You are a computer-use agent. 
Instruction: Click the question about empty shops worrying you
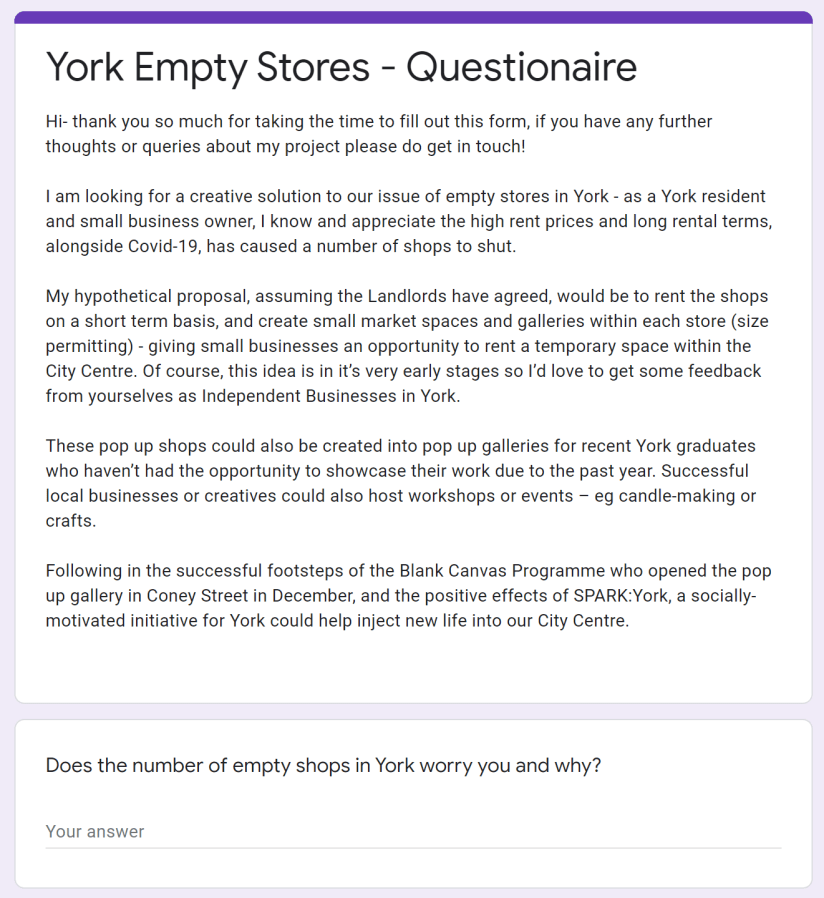pos(324,766)
